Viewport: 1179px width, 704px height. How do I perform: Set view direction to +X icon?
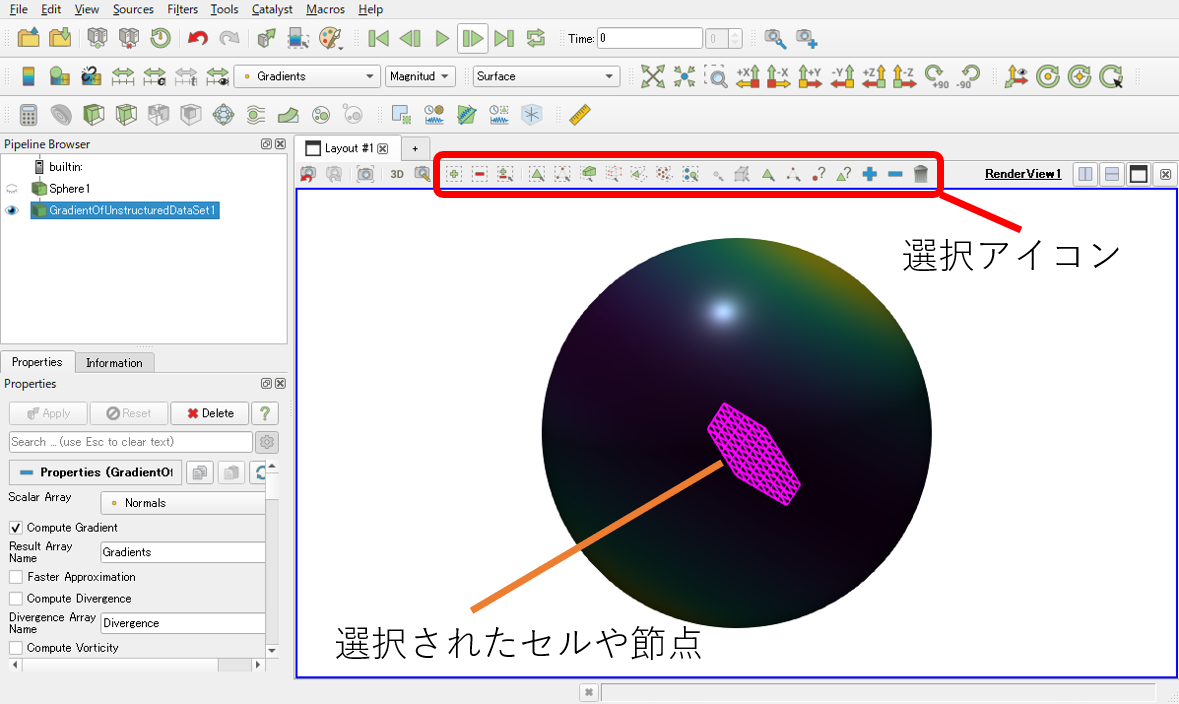[747, 76]
